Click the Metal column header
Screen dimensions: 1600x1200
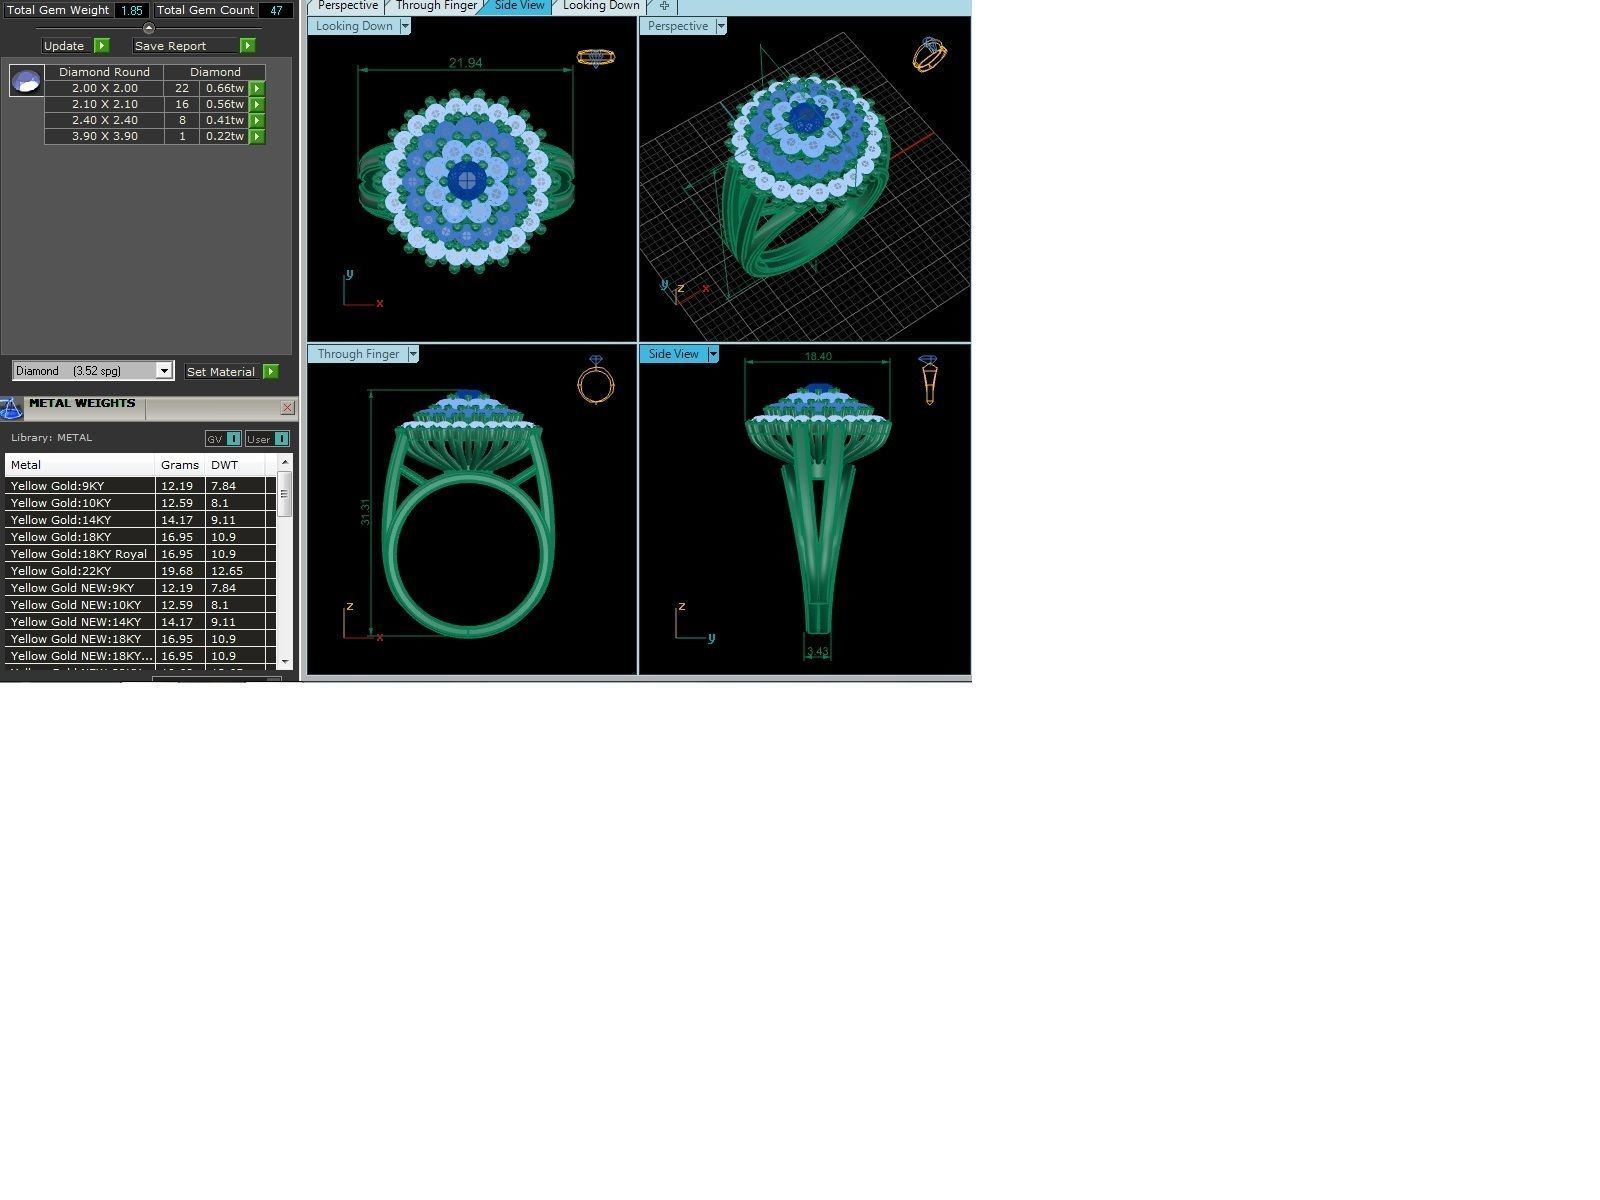(x=80, y=465)
